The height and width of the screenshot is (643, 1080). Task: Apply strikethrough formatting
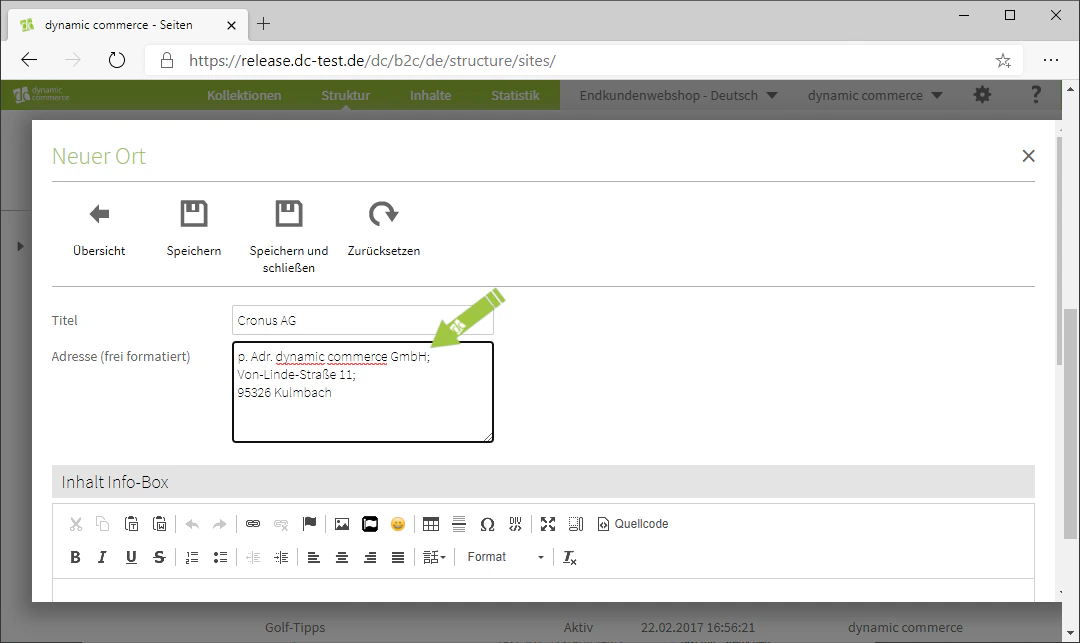pyautogui.click(x=159, y=557)
